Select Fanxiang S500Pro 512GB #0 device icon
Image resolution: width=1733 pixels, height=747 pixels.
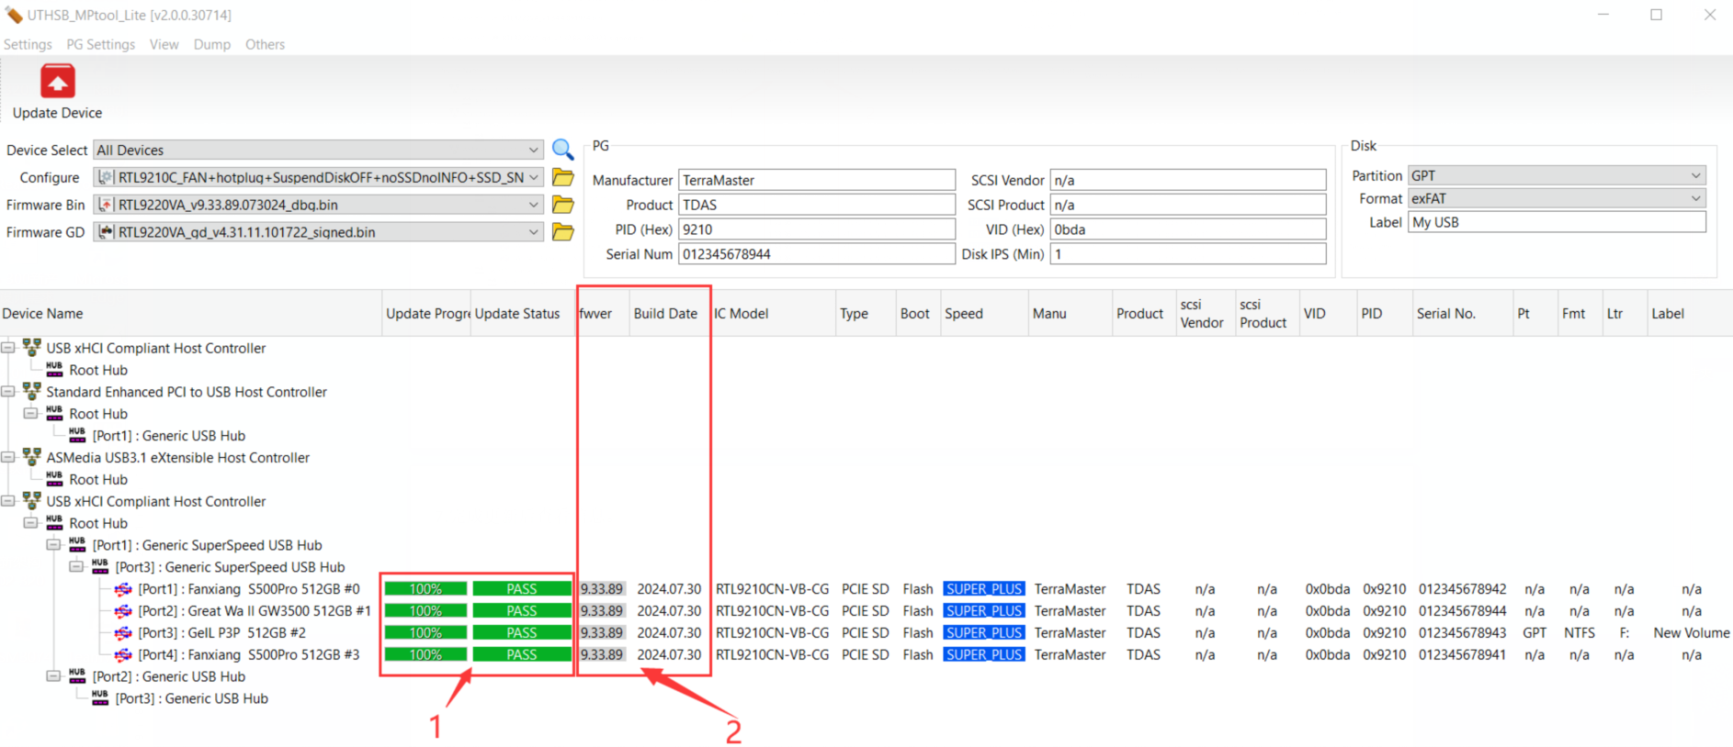123,589
